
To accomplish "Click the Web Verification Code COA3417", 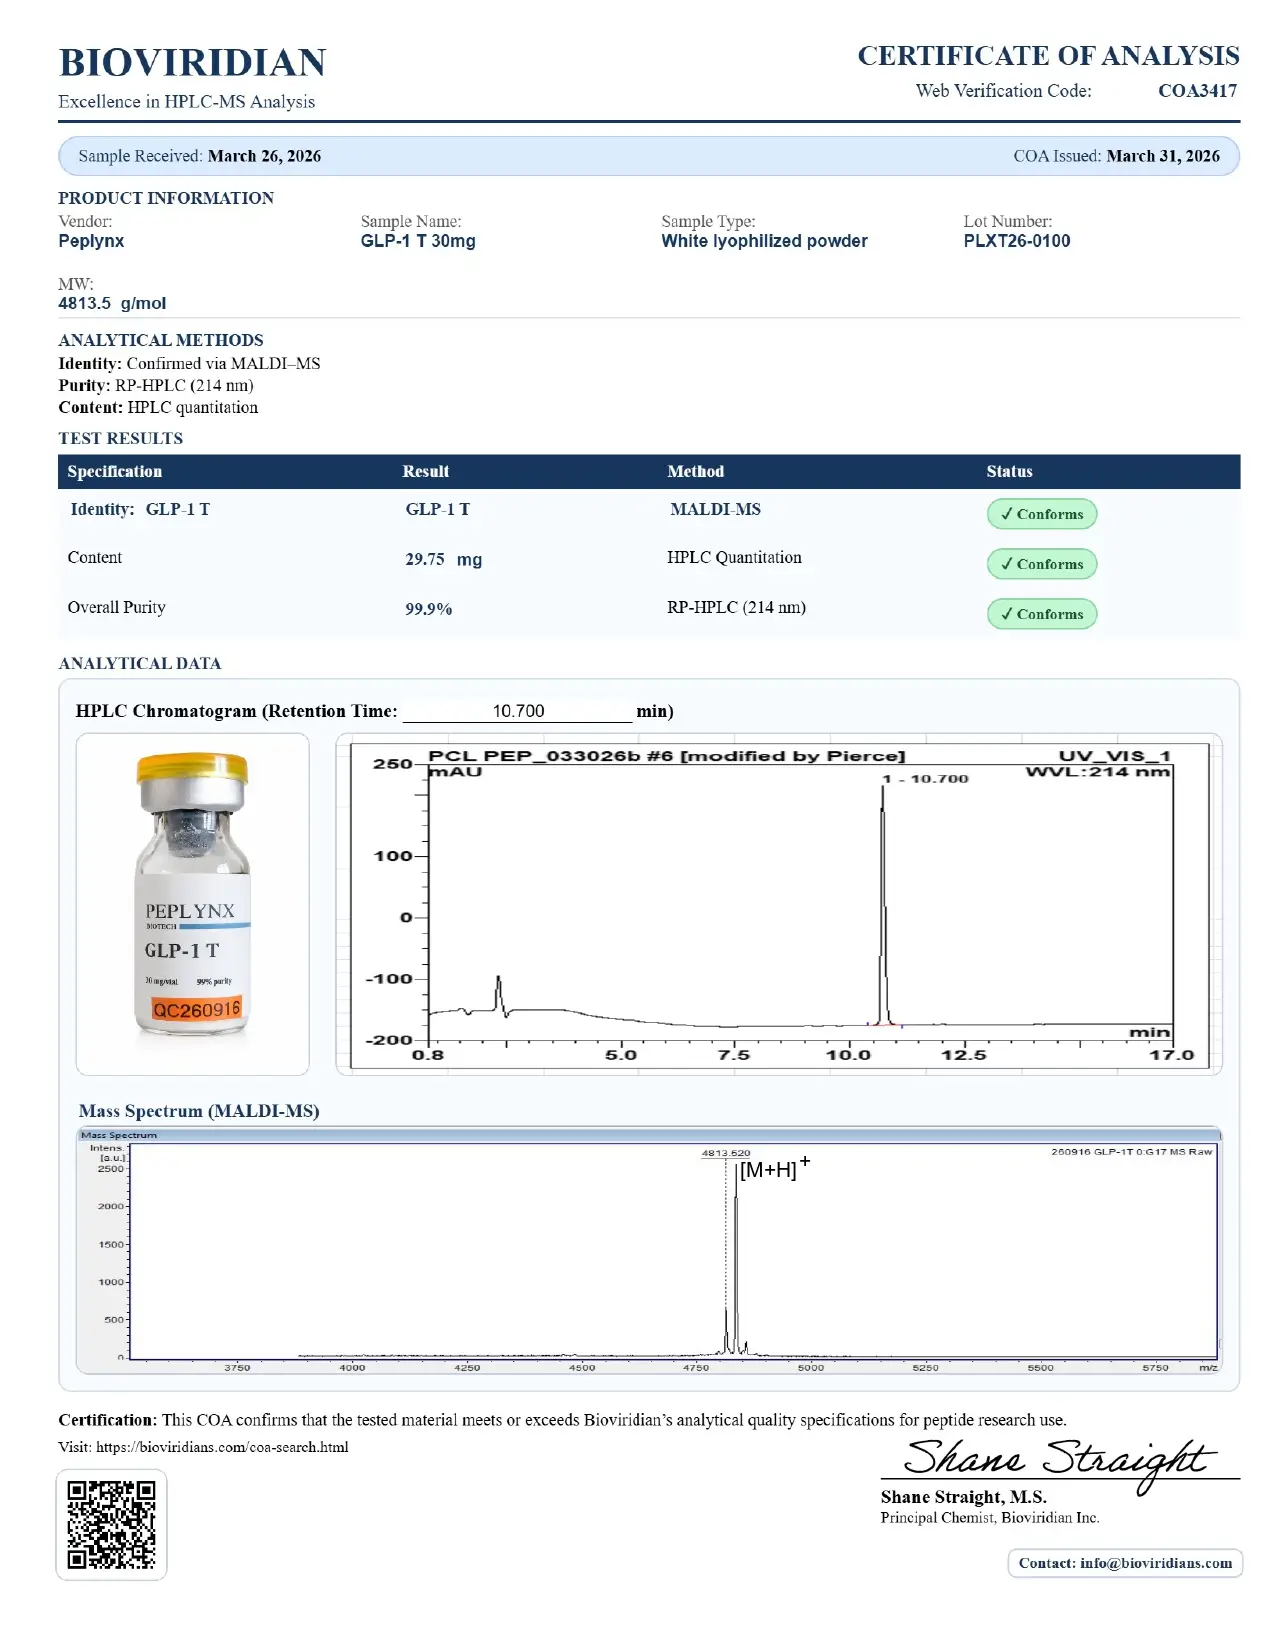I will click(x=1197, y=91).
